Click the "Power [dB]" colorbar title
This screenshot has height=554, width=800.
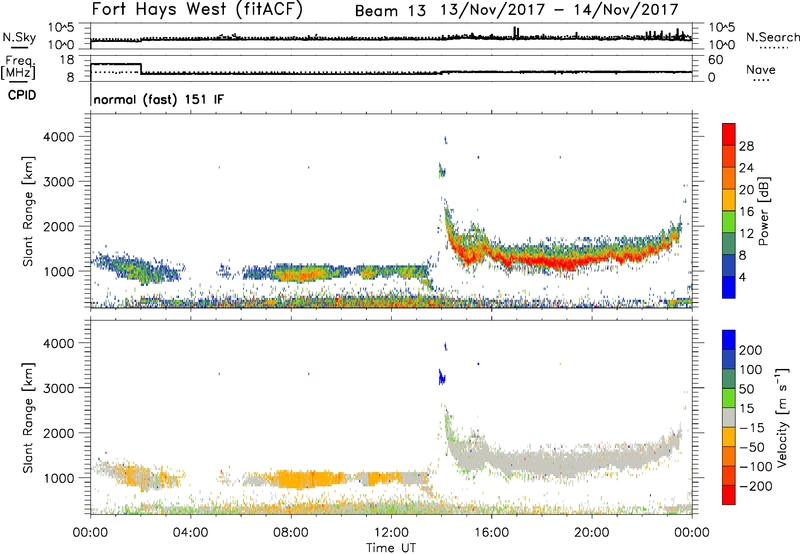pos(763,211)
